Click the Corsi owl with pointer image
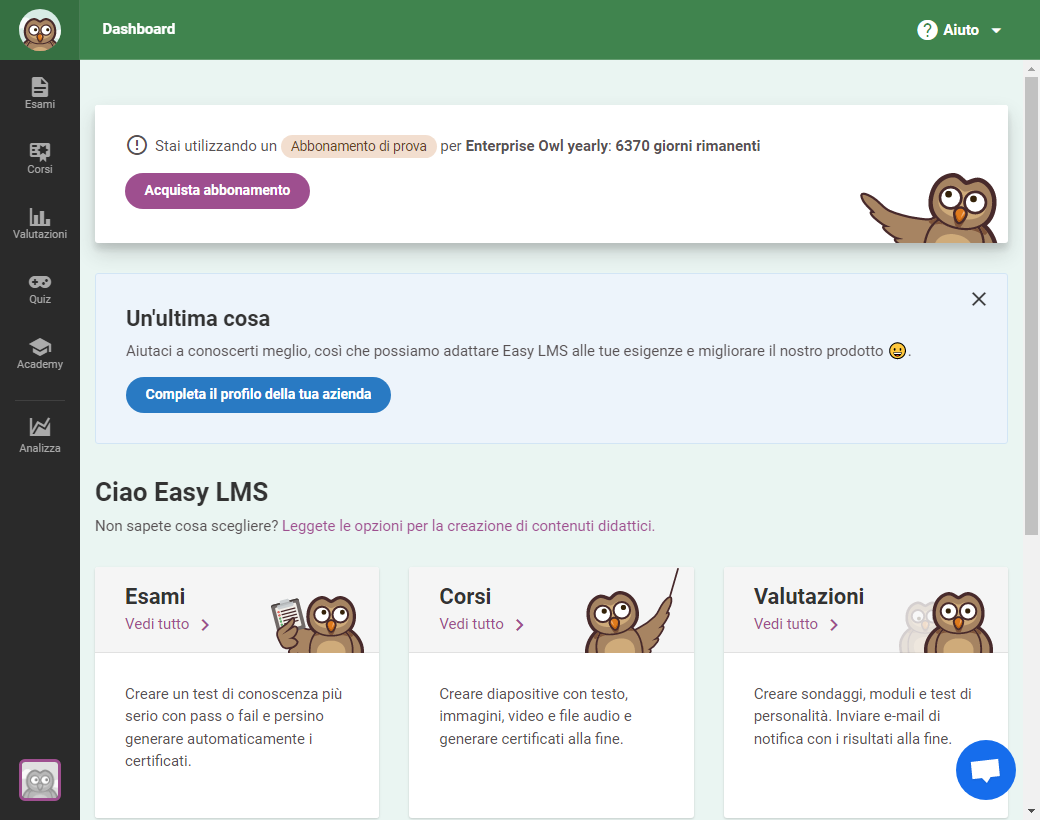This screenshot has width=1040, height=820. coord(632,612)
